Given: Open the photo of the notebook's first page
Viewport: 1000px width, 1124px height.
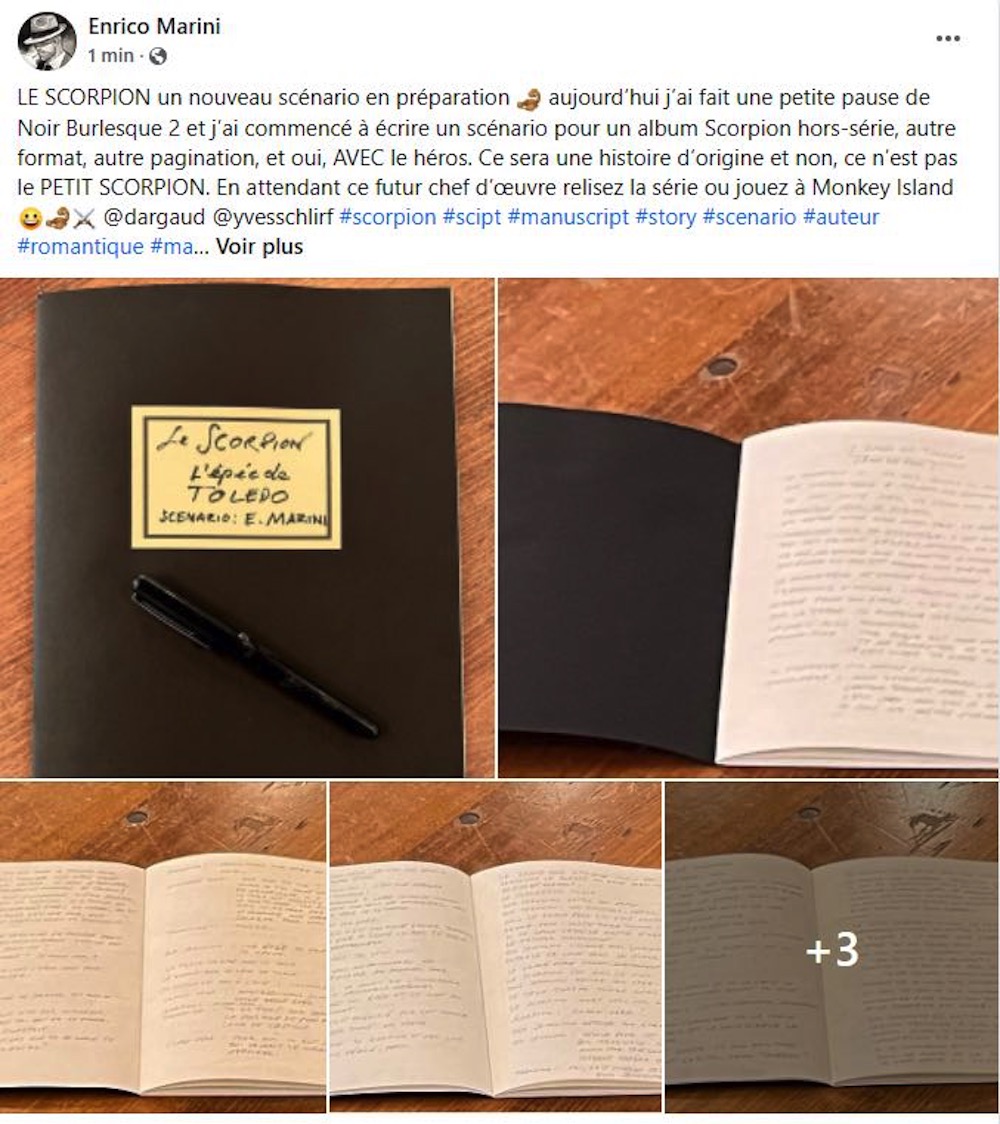Looking at the screenshot, I should point(748,528).
